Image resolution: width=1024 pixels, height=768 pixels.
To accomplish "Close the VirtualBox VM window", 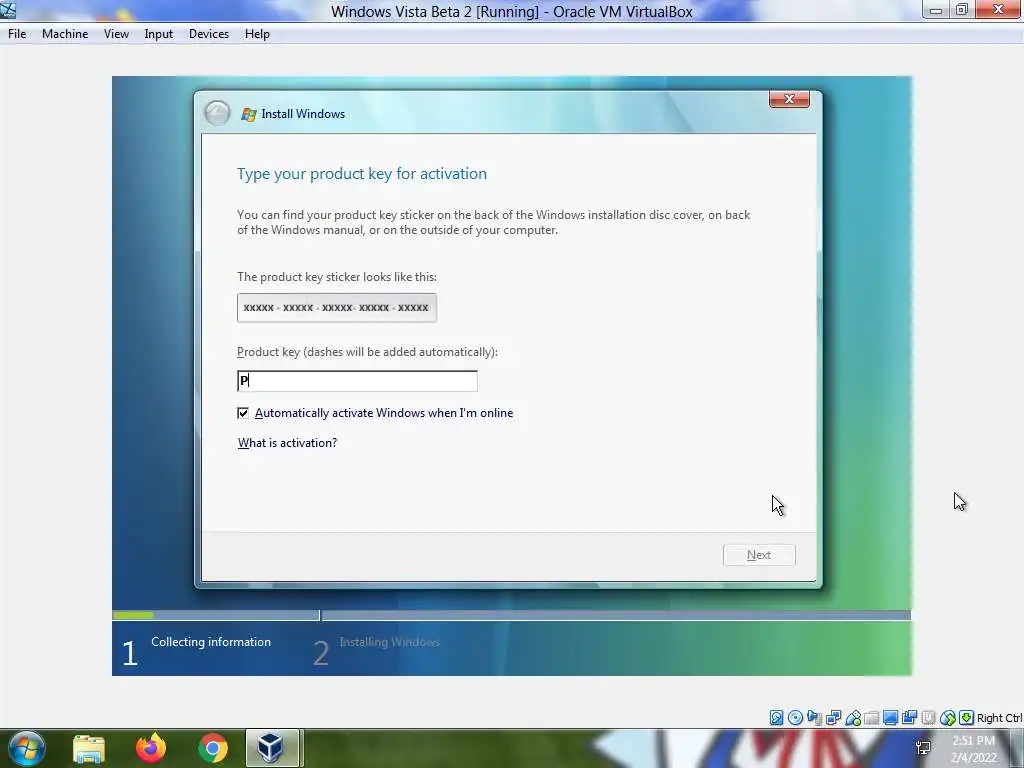I will point(999,9).
